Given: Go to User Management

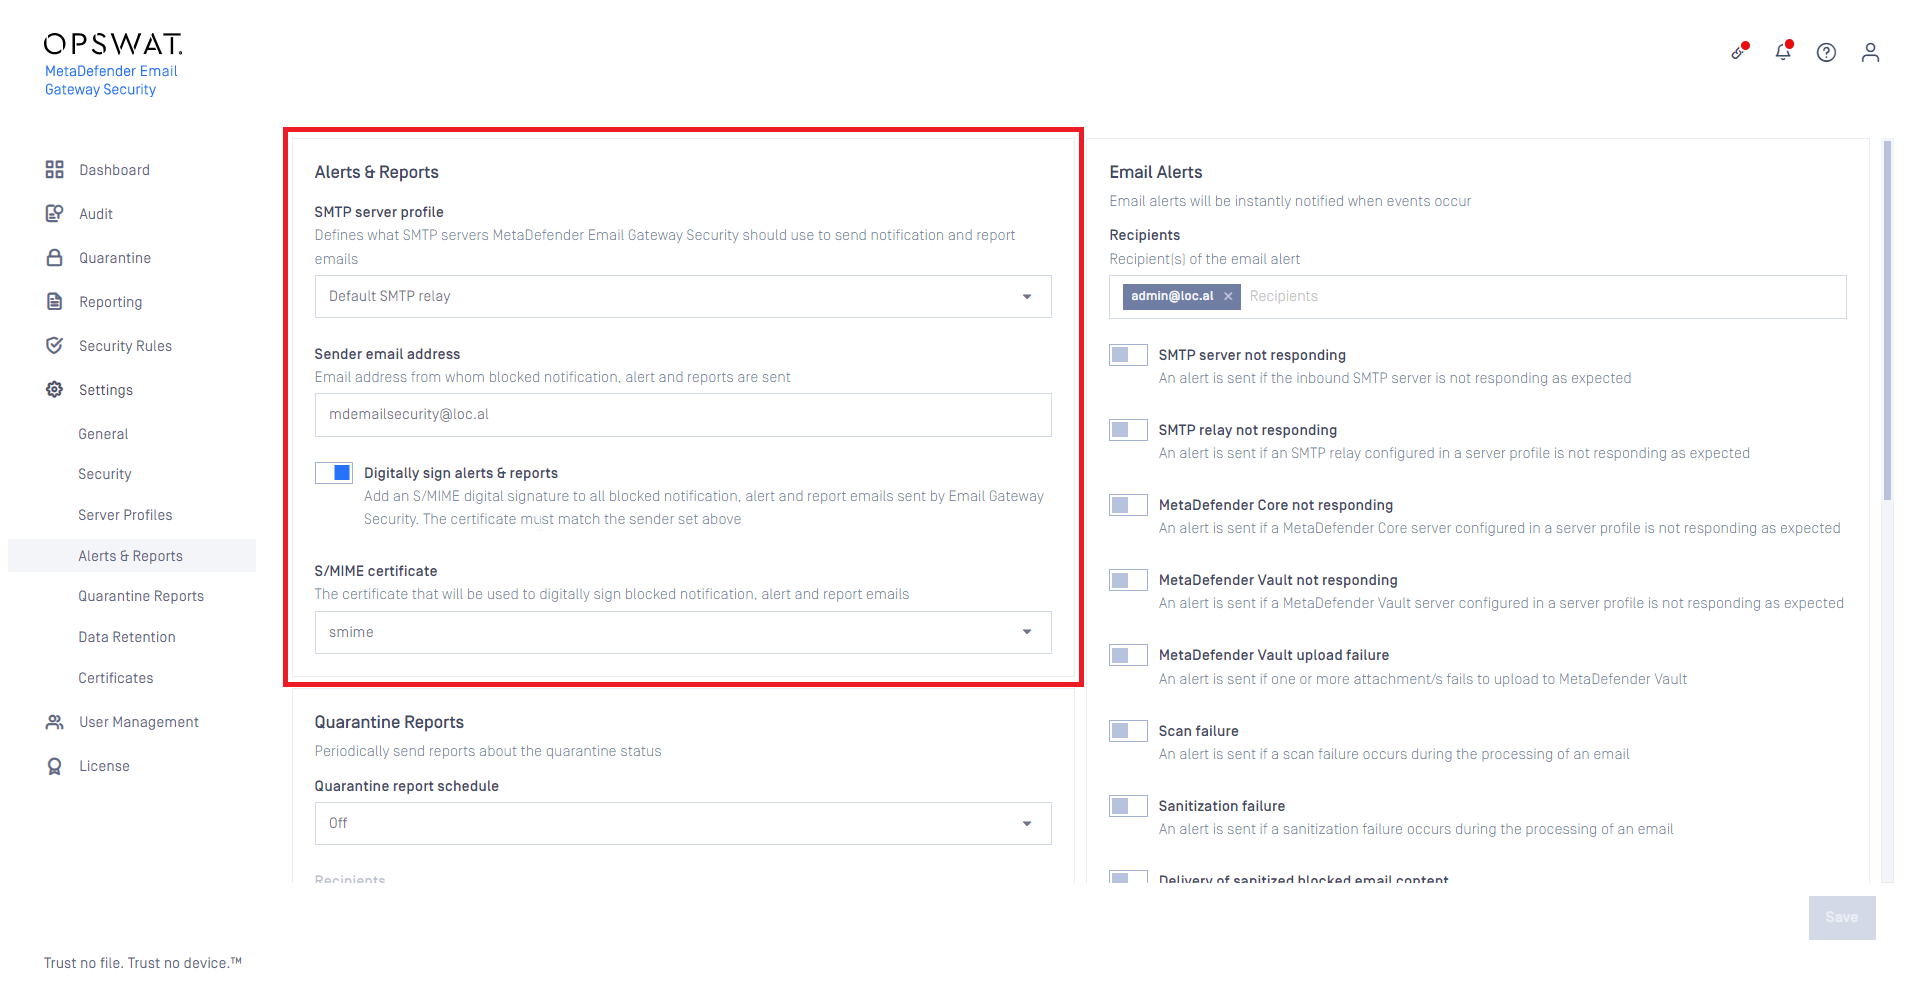Looking at the screenshot, I should pyautogui.click(x=139, y=722).
